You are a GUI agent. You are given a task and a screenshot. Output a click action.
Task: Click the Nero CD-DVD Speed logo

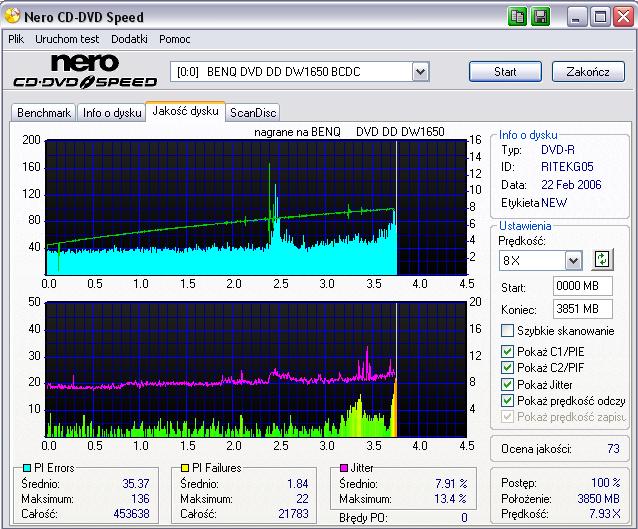point(85,72)
